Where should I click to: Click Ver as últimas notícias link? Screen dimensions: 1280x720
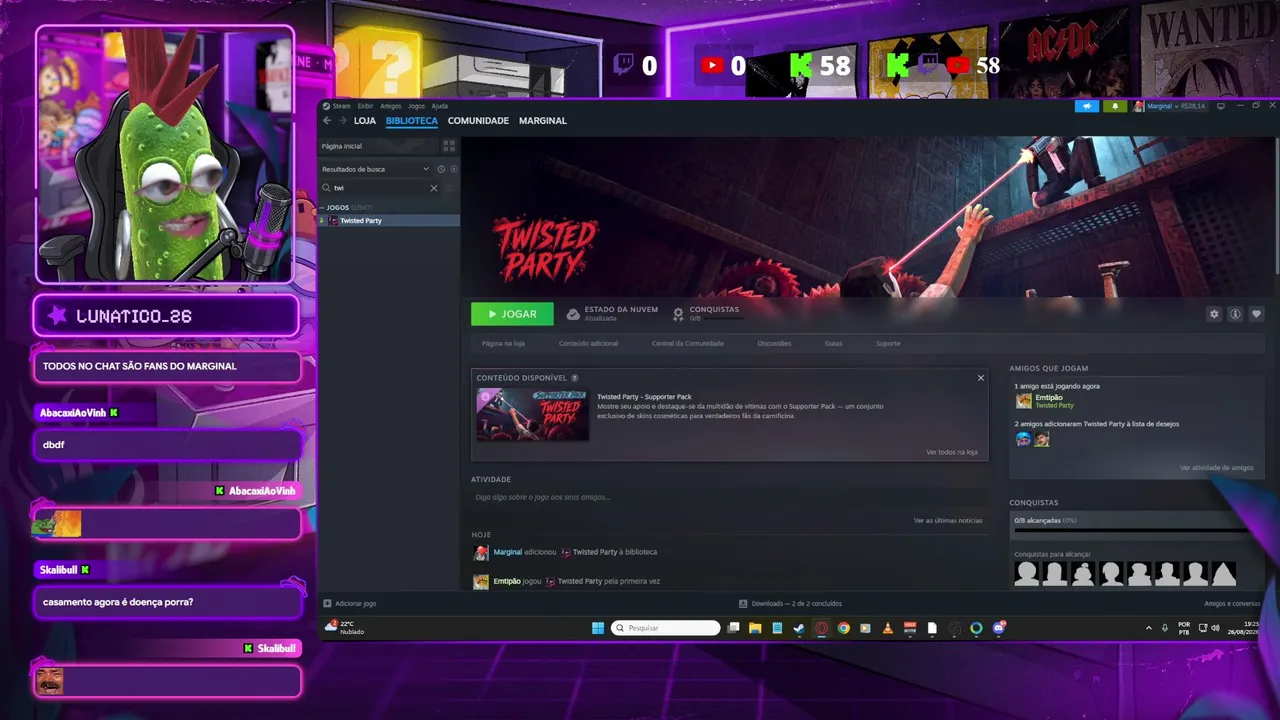948,521
